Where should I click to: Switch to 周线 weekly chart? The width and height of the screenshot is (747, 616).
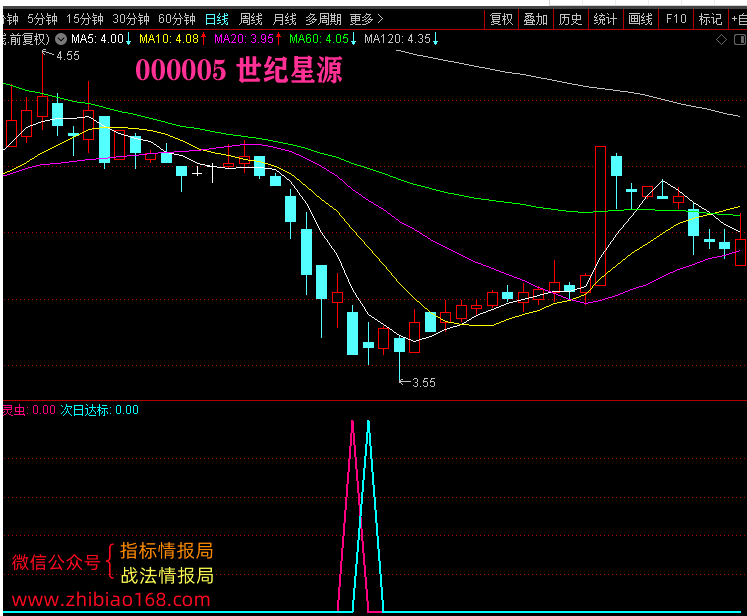click(251, 19)
